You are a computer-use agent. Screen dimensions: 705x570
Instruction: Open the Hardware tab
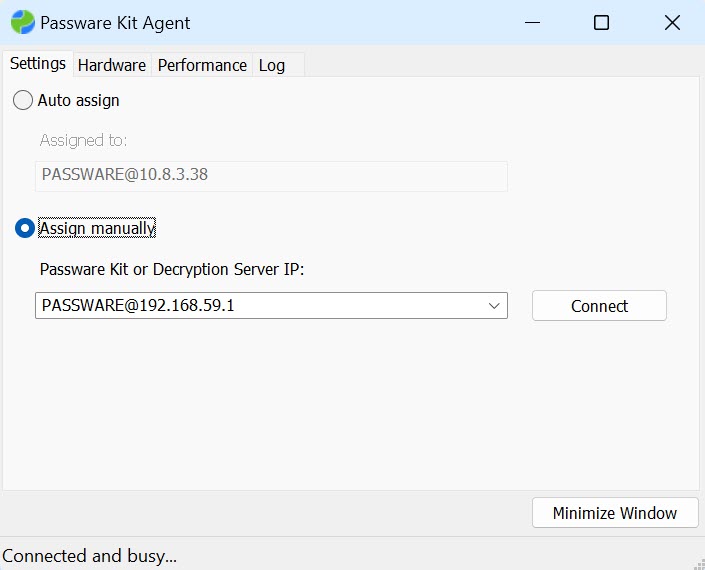(x=112, y=66)
